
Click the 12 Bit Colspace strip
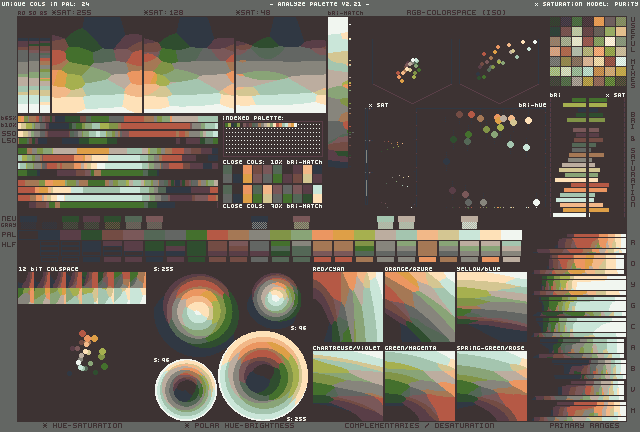click(82, 288)
